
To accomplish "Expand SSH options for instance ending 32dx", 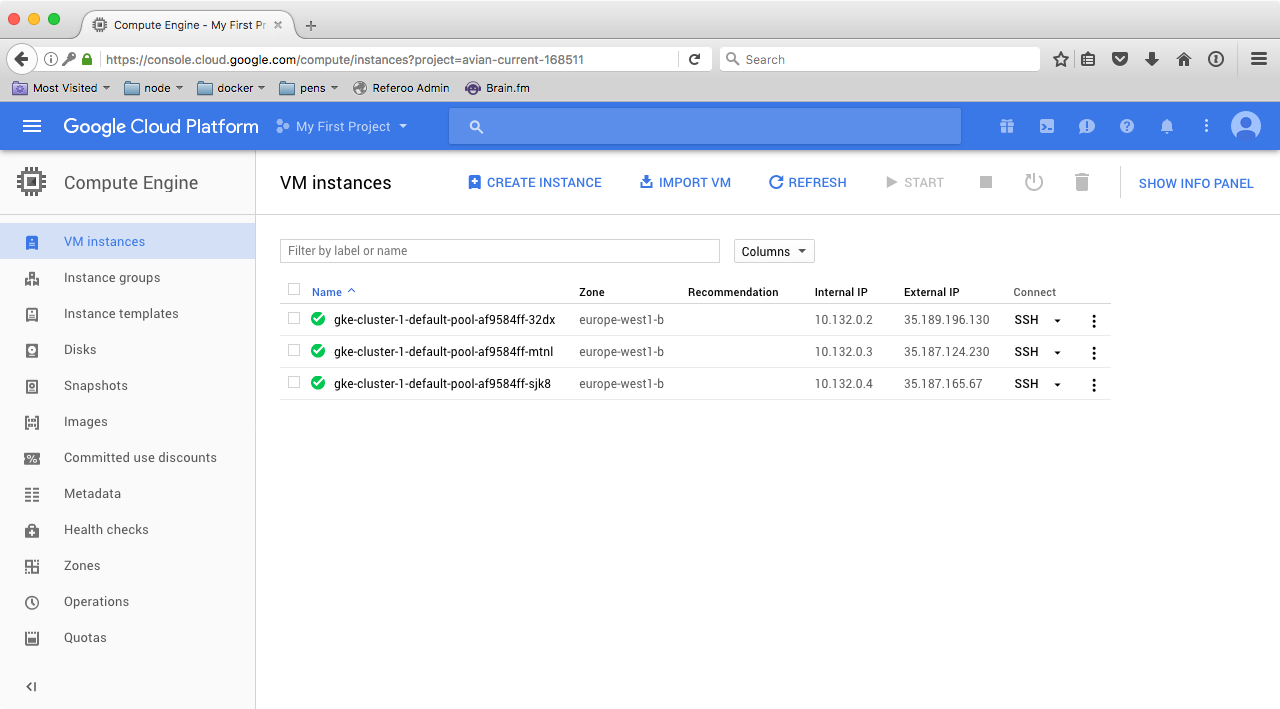I will click(1057, 321).
